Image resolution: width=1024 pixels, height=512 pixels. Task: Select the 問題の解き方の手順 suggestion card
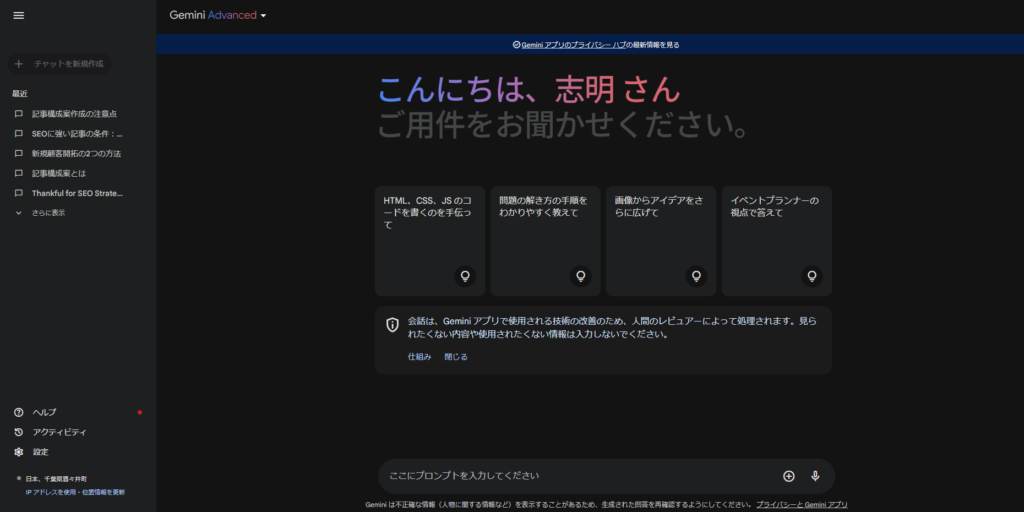click(545, 241)
